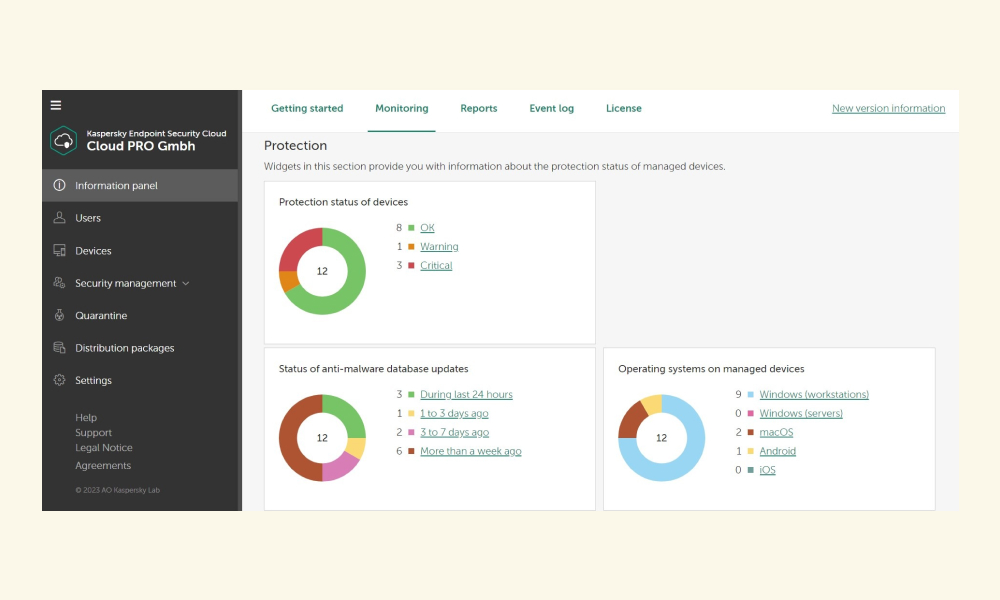The width and height of the screenshot is (1000, 600).
Task: Click the red swatch beside Critical
Action: (x=411, y=265)
